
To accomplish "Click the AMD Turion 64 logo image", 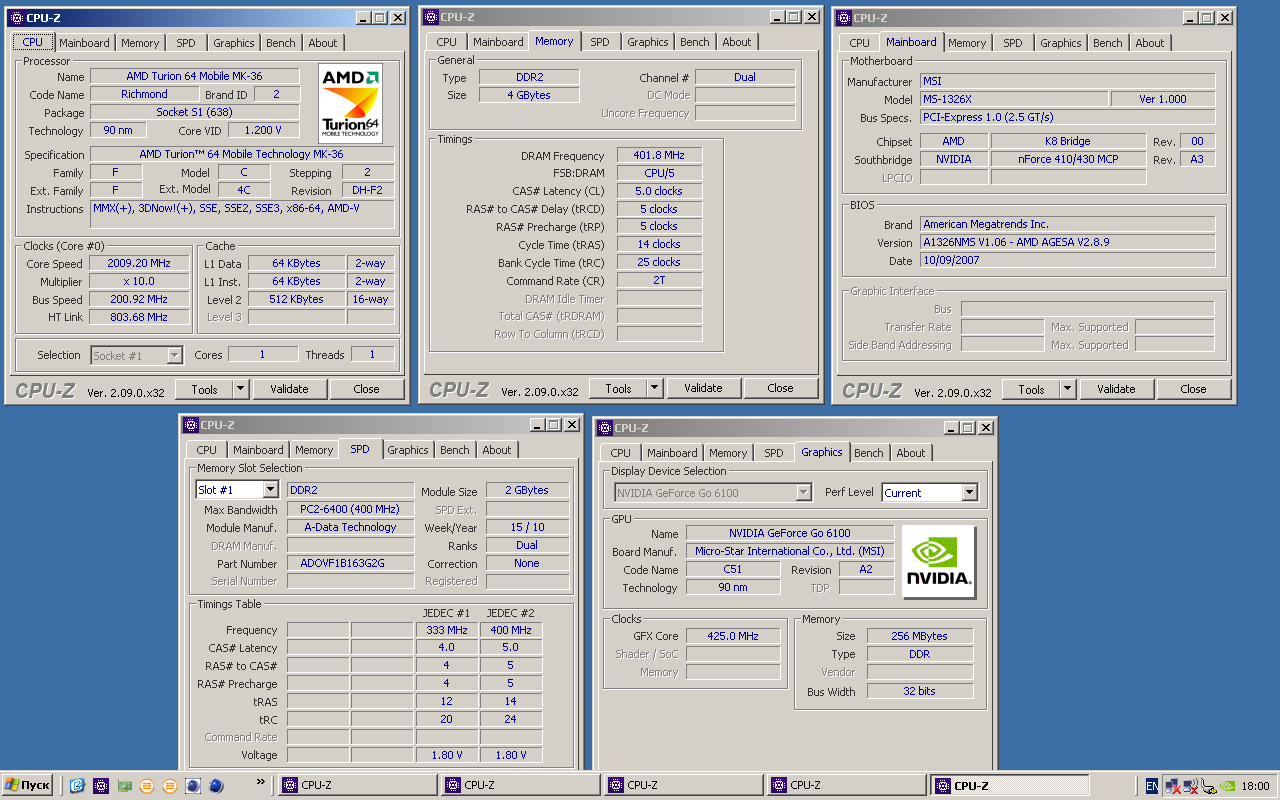I will pos(350,102).
